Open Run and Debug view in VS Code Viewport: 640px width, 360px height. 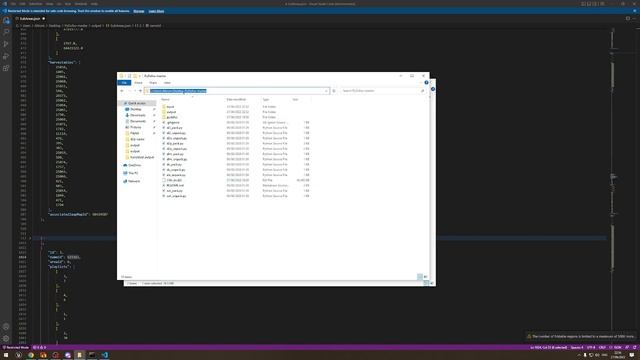6,56
